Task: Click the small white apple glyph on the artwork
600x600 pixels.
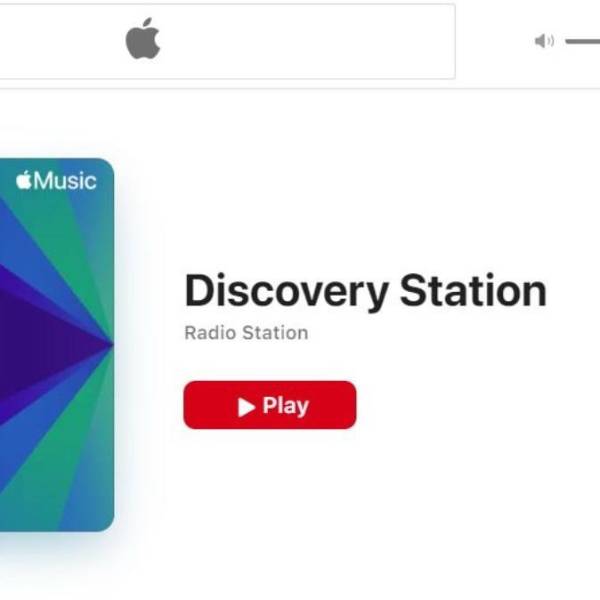Action: tap(24, 180)
